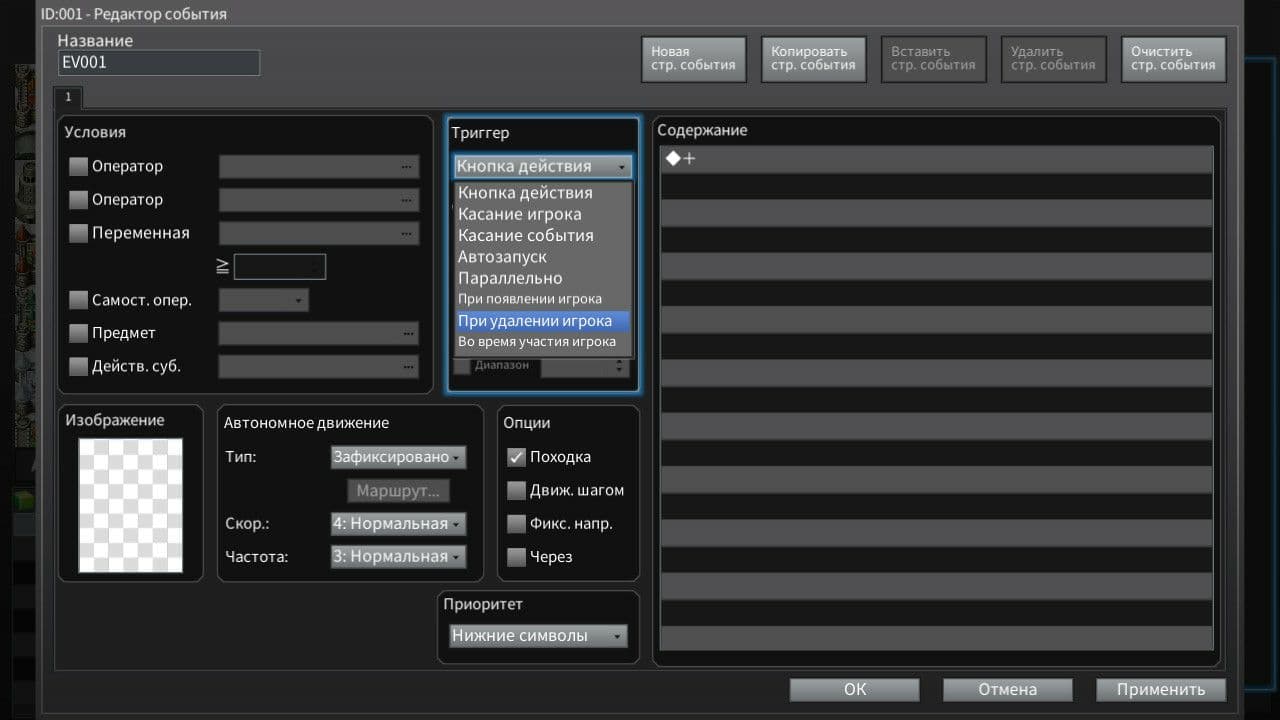Open the Тип movement type dropdown
The image size is (1280, 720).
pyautogui.click(x=398, y=457)
